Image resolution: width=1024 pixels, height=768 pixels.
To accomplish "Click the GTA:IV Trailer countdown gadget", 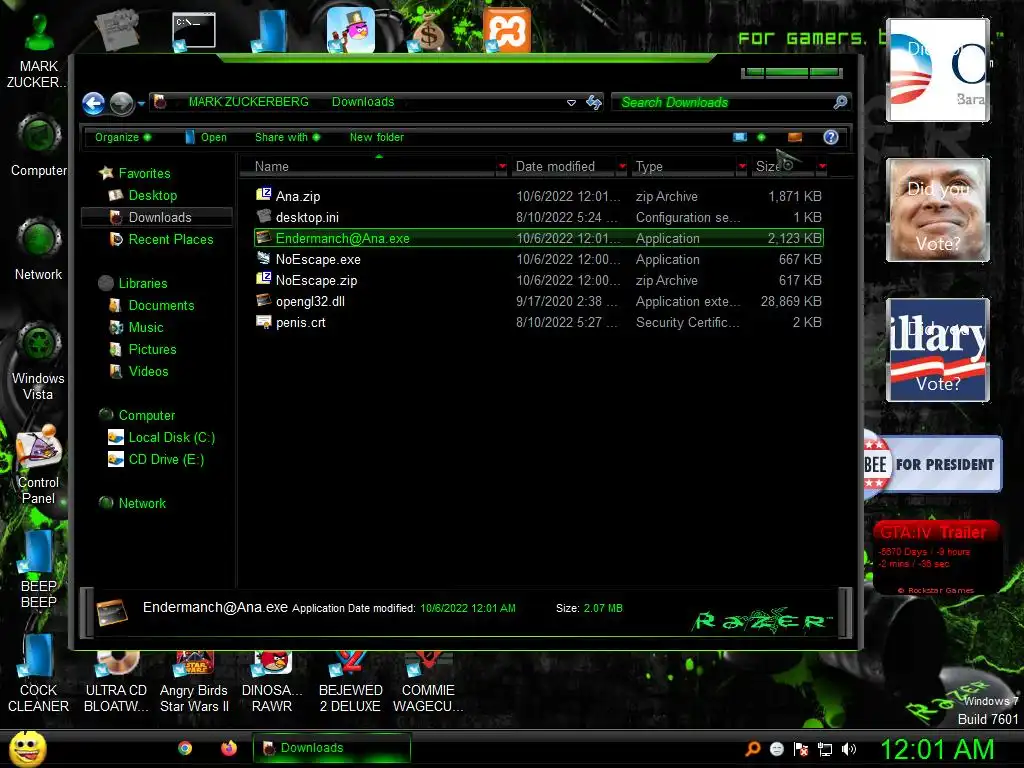I will tap(936, 557).
